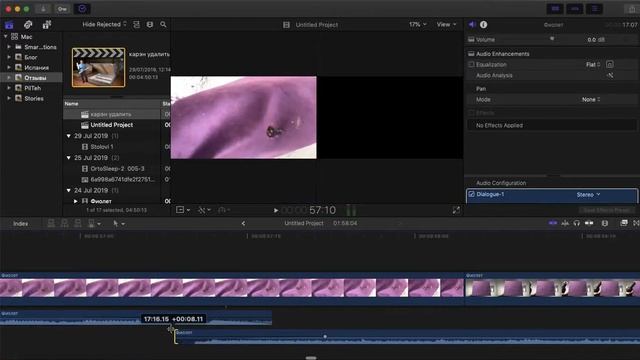This screenshot has width=640, height=360.
Task: Open clip appearance filmstrip icon
Action: (605, 223)
